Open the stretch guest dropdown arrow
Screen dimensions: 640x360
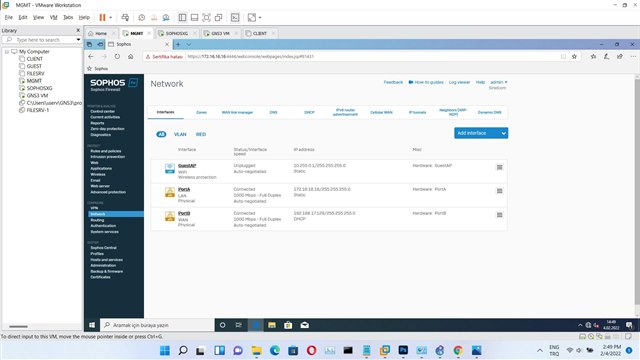[260, 18]
